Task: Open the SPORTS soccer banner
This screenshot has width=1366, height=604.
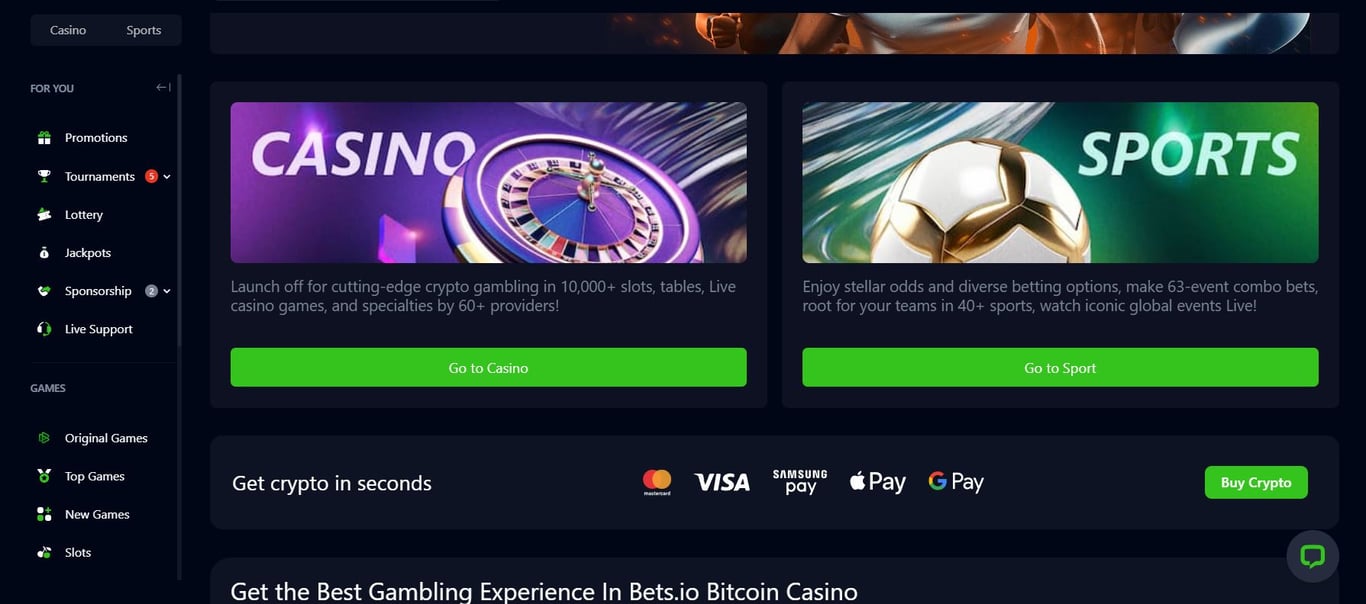Action: pyautogui.click(x=1059, y=182)
